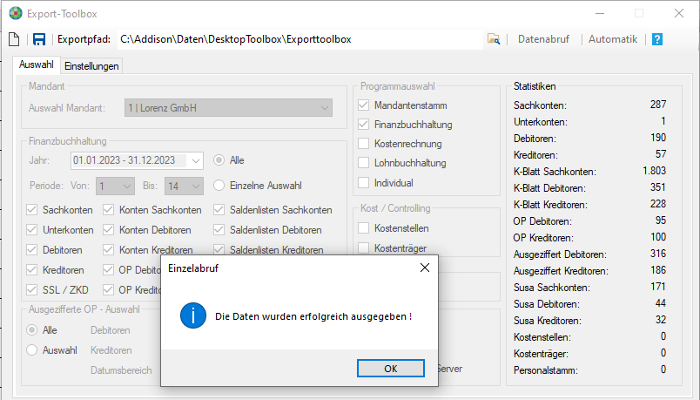Minimize the Export-Toolbox window
The height and width of the screenshot is (400, 700).
[600, 13]
